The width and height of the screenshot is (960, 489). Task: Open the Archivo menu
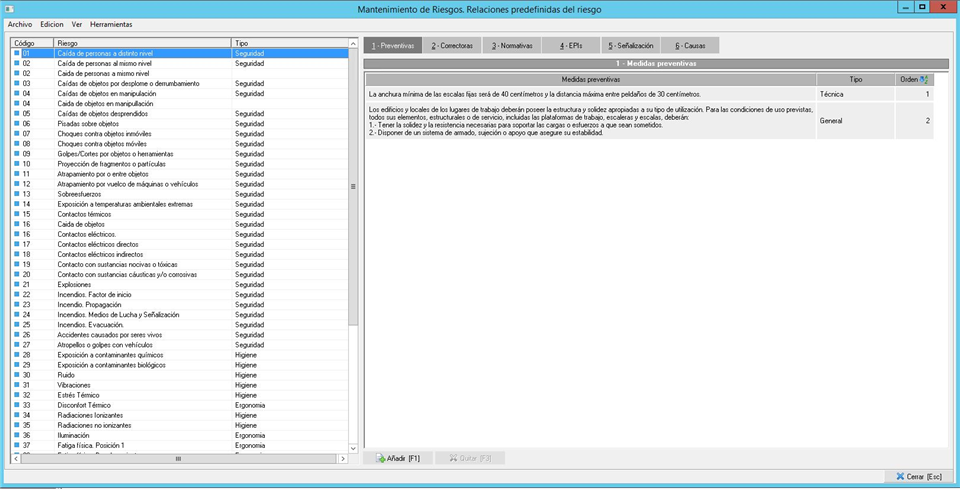tap(20, 24)
